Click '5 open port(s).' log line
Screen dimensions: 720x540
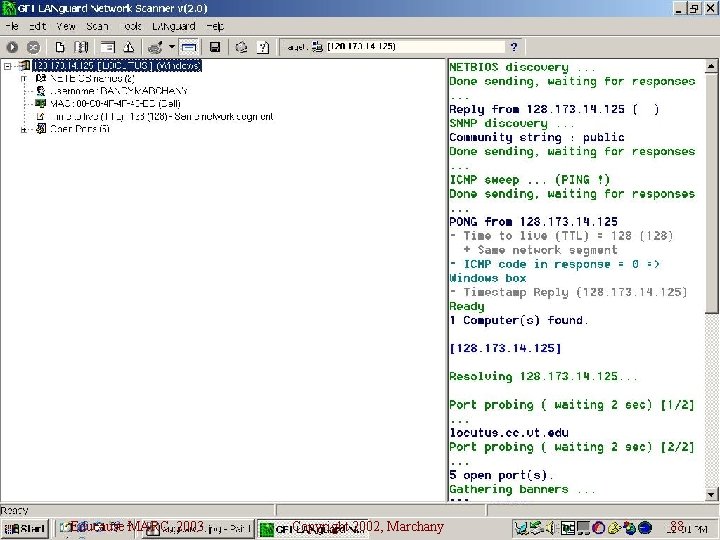[501, 475]
